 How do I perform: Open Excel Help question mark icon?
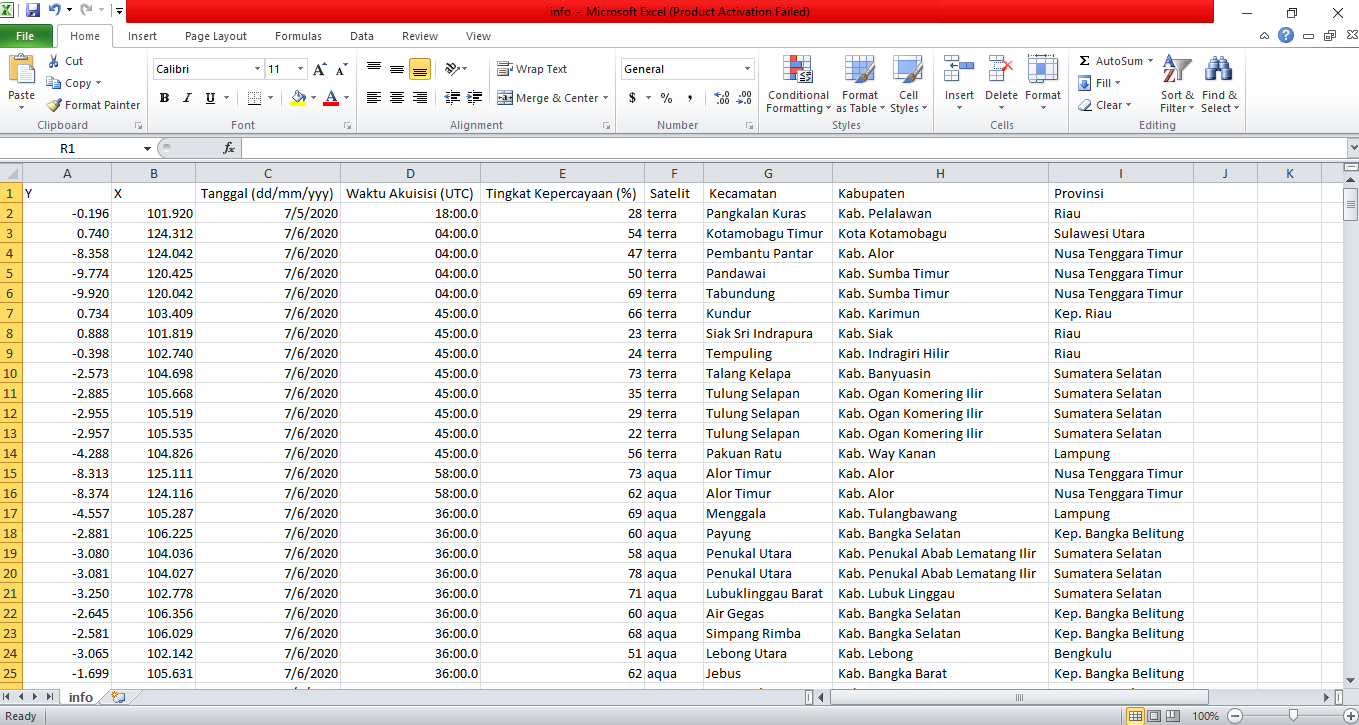click(x=1285, y=36)
